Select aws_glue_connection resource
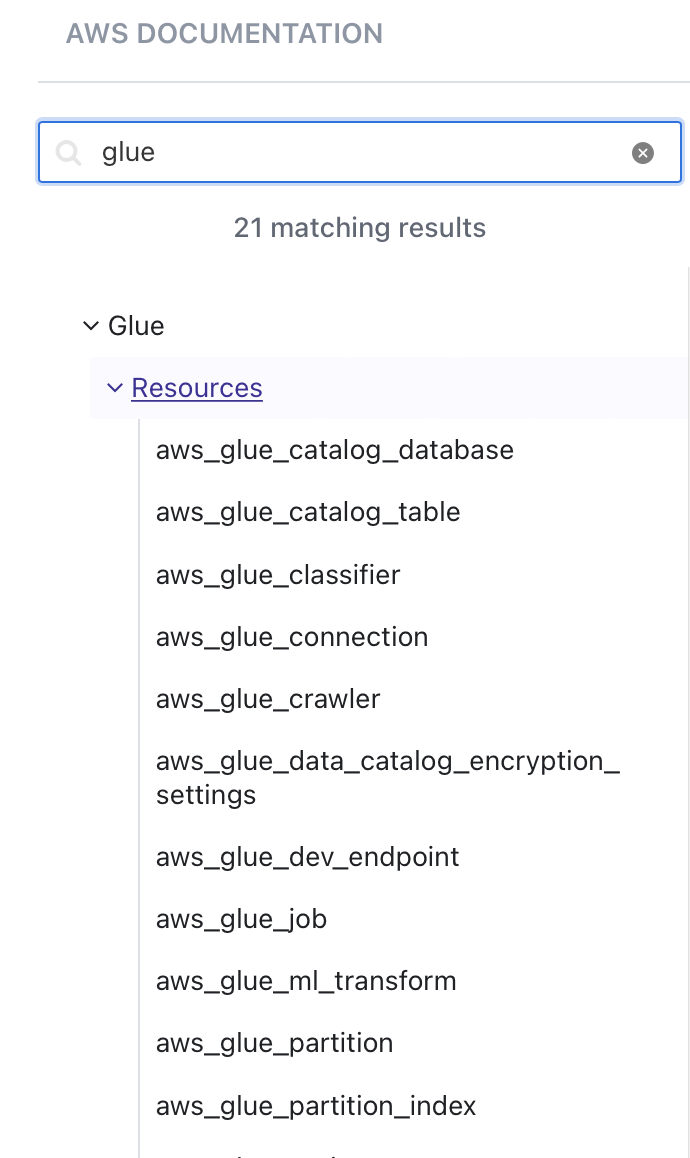Viewport: 690px width, 1158px height. tap(292, 637)
